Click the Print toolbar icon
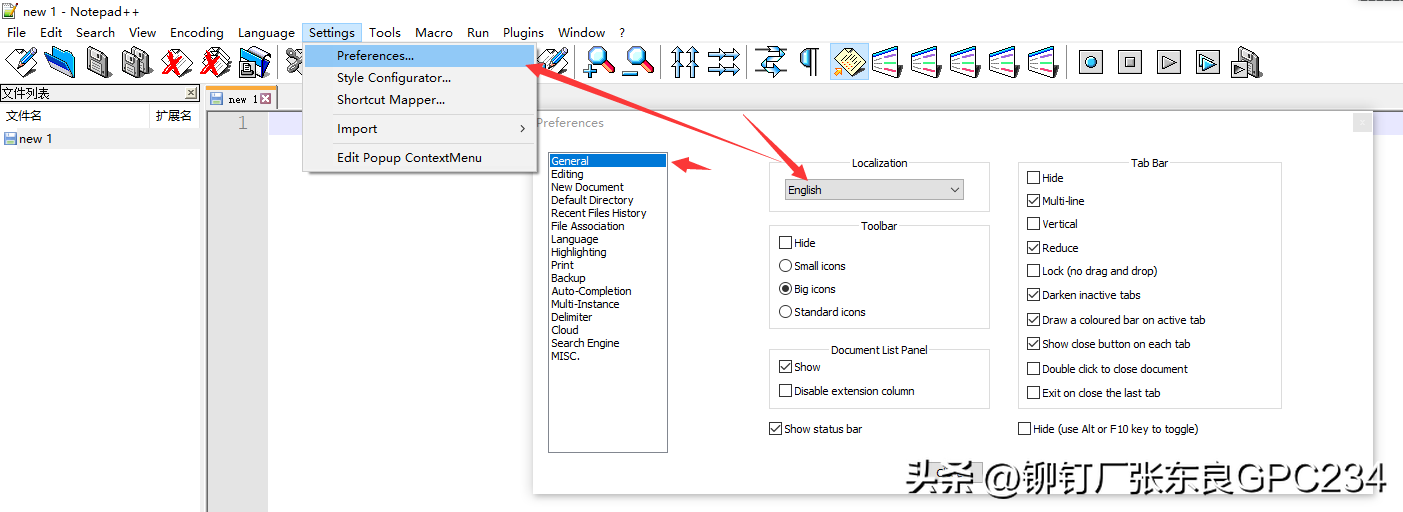This screenshot has height=512, width=1403. click(x=254, y=62)
